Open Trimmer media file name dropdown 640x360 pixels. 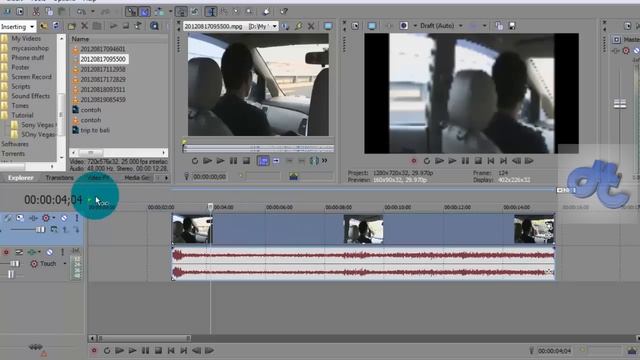pyautogui.click(x=275, y=26)
